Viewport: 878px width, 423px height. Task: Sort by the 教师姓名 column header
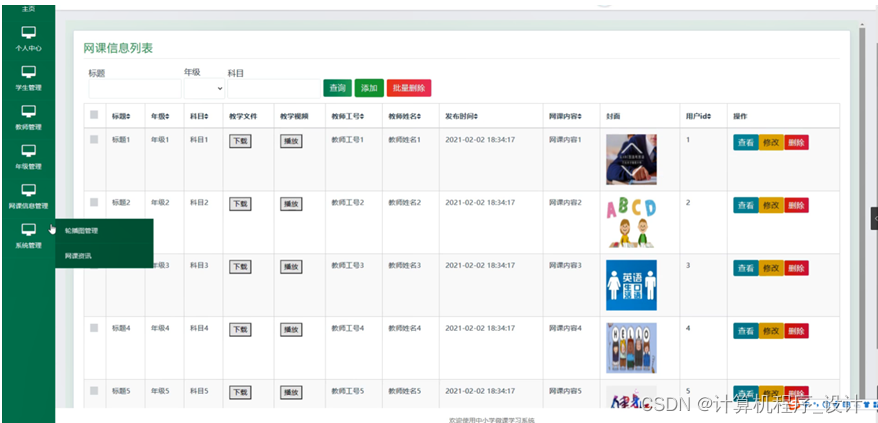(404, 117)
